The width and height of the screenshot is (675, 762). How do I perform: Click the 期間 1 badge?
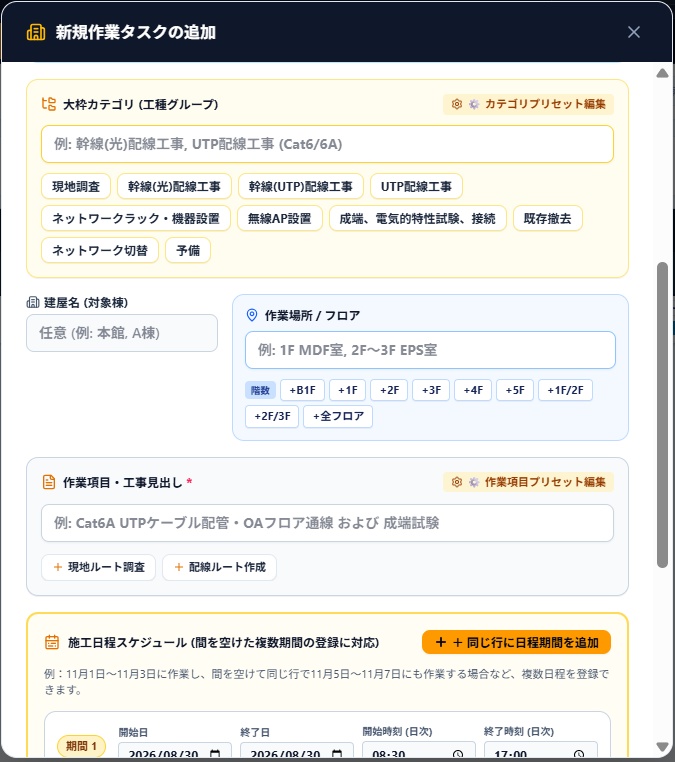[x=81, y=746]
